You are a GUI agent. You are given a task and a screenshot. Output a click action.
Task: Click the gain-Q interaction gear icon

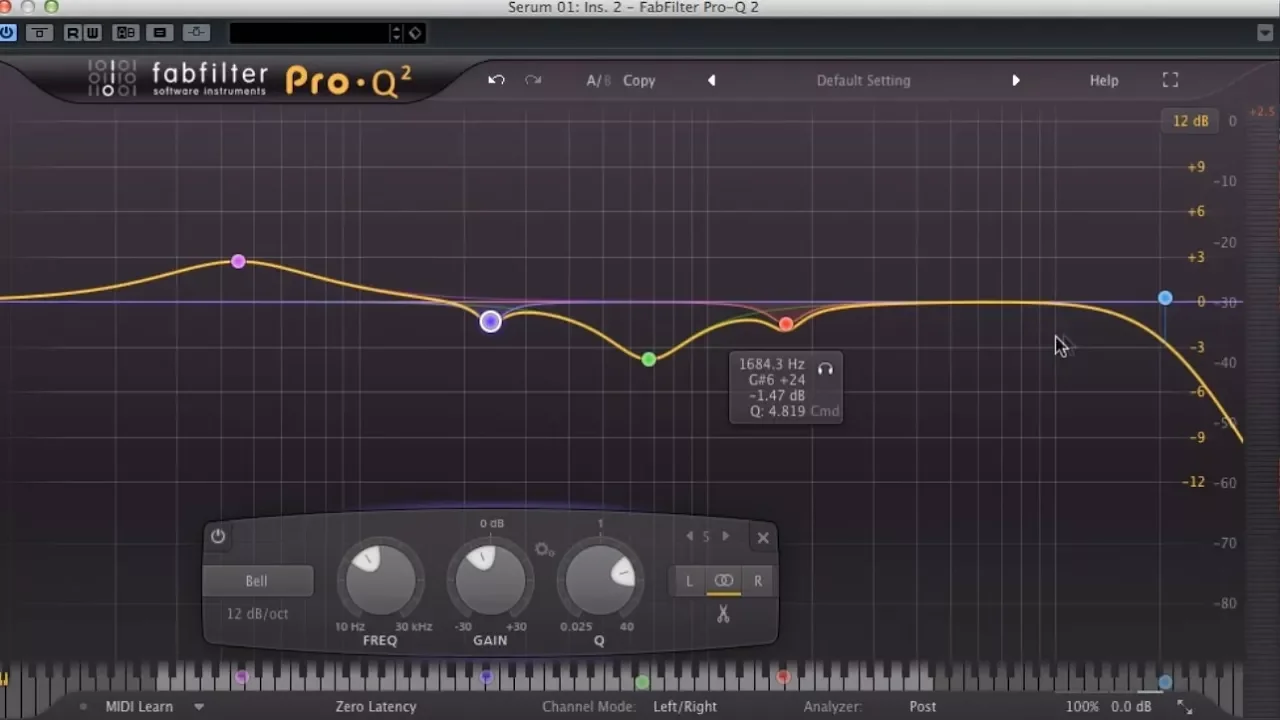coord(544,549)
